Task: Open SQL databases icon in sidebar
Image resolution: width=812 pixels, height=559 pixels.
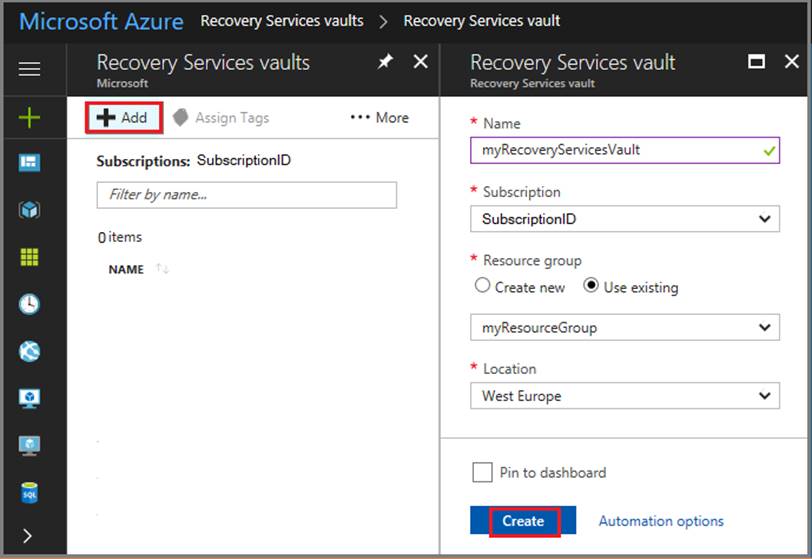Action: coord(29,492)
